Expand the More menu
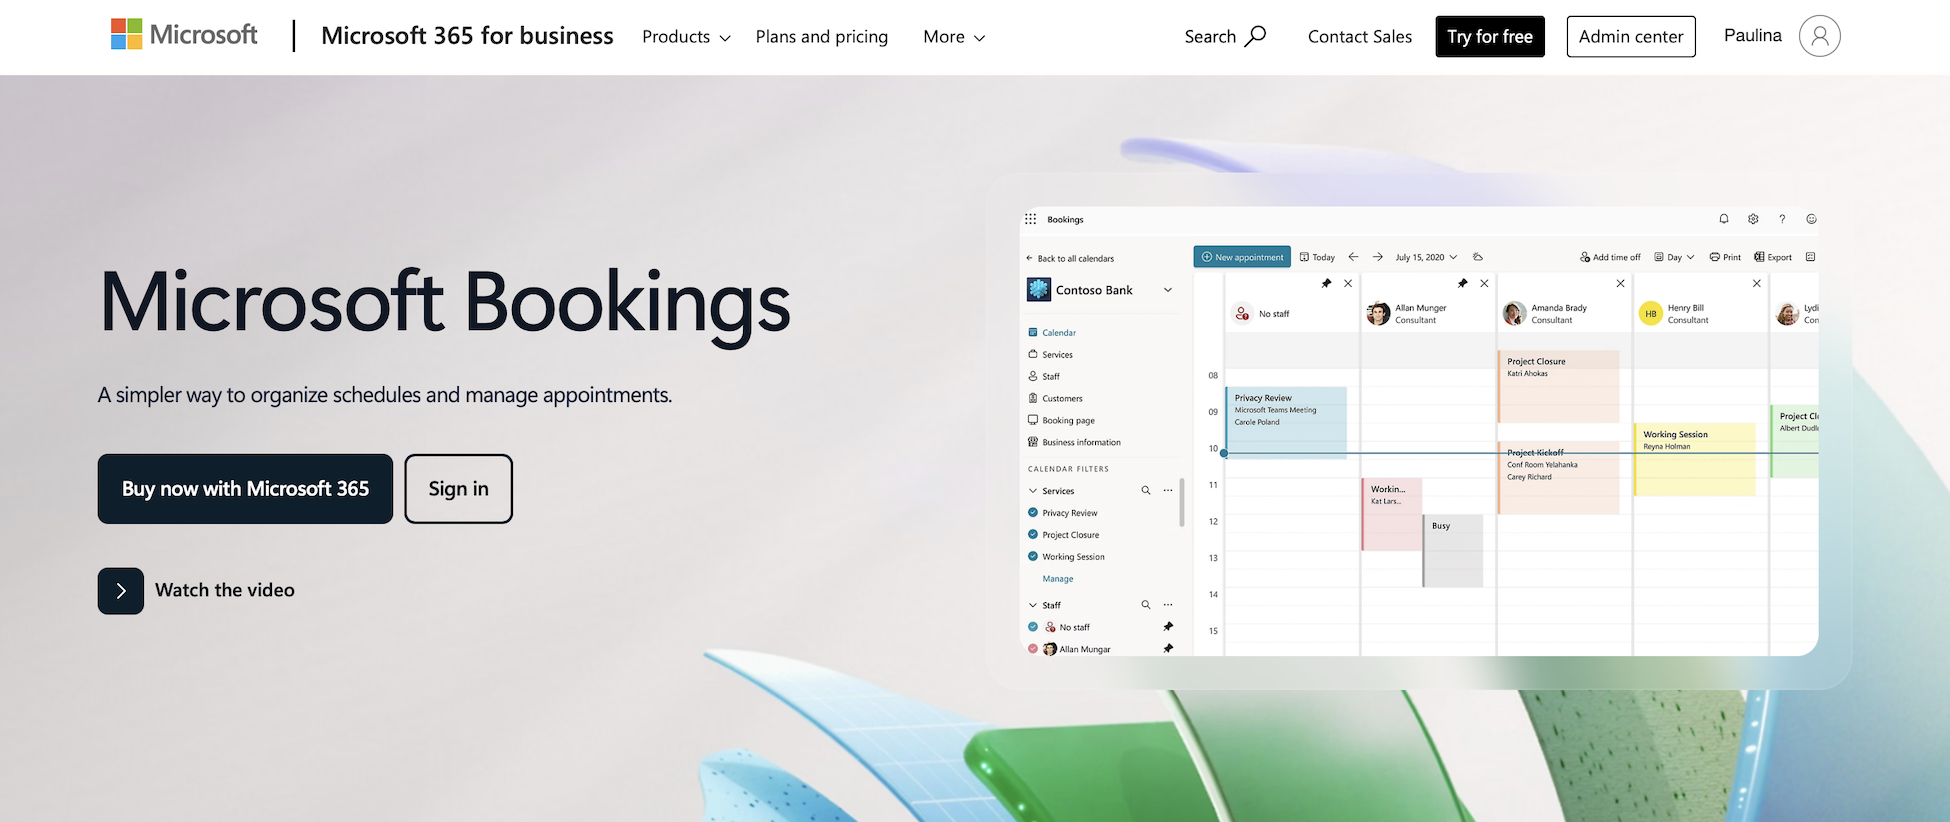The image size is (1950, 822). point(954,37)
